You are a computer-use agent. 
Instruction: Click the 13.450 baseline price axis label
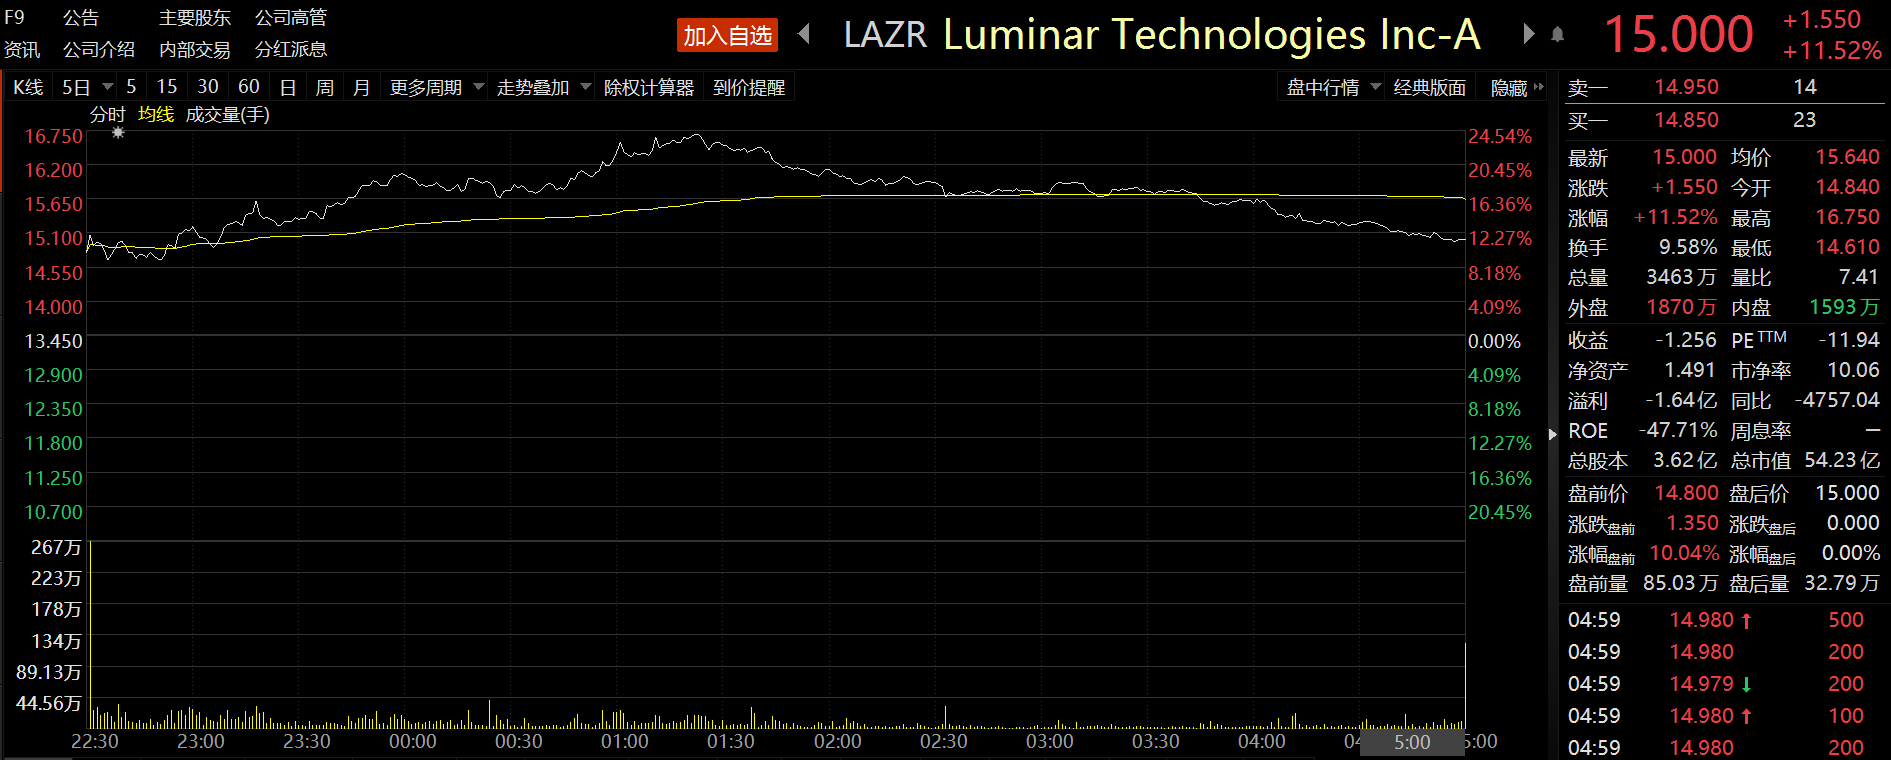[x=54, y=341]
